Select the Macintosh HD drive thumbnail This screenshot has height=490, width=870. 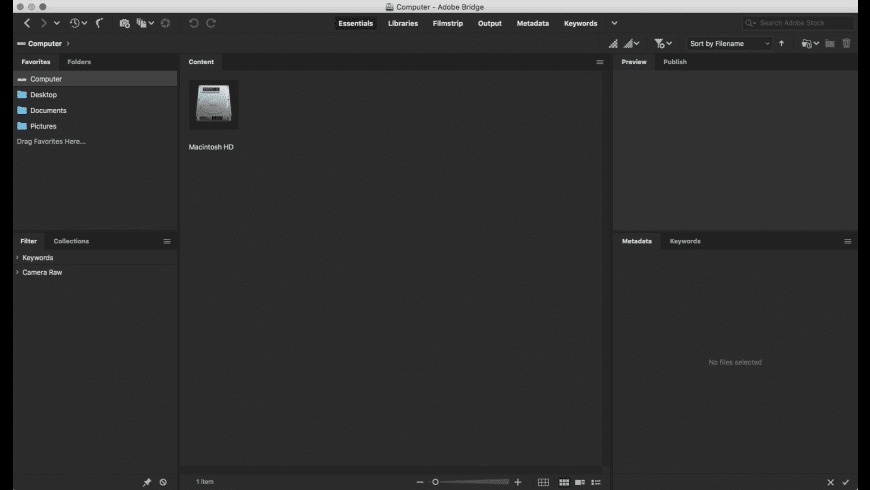pyautogui.click(x=214, y=104)
